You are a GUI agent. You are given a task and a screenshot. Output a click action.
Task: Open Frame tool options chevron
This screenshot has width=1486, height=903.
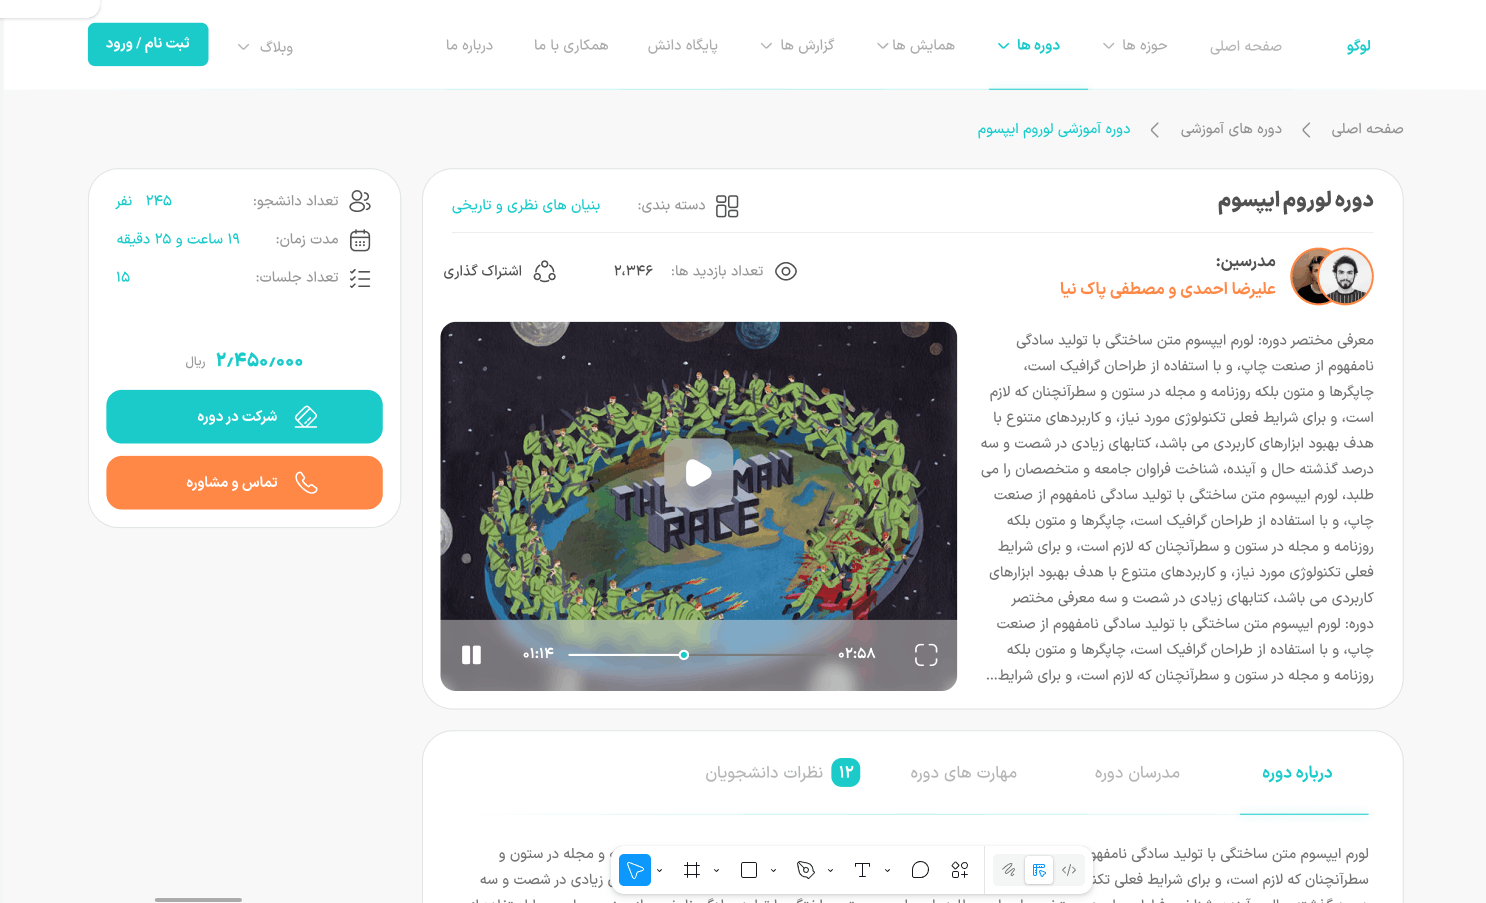[x=717, y=870]
